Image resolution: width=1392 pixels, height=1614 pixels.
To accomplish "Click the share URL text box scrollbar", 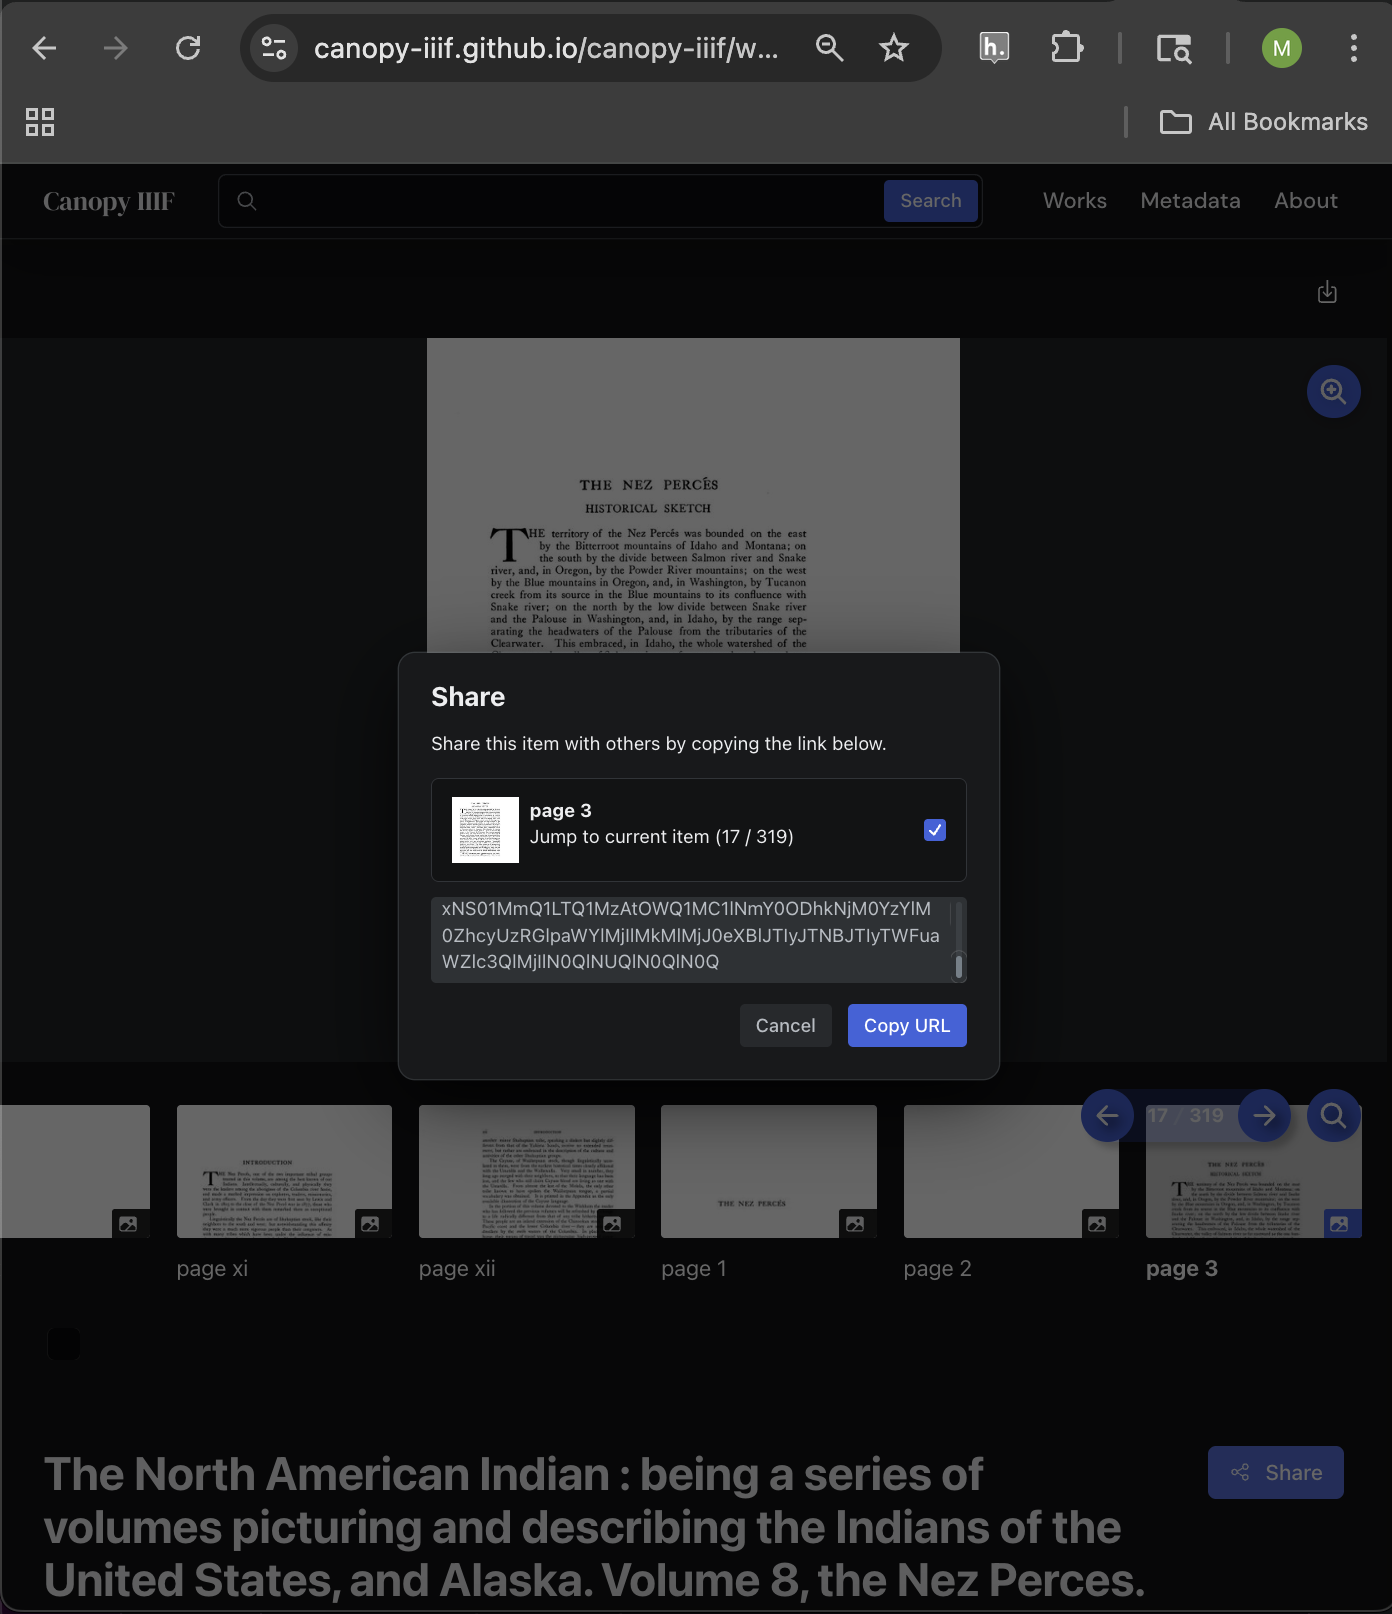I will tap(958, 941).
